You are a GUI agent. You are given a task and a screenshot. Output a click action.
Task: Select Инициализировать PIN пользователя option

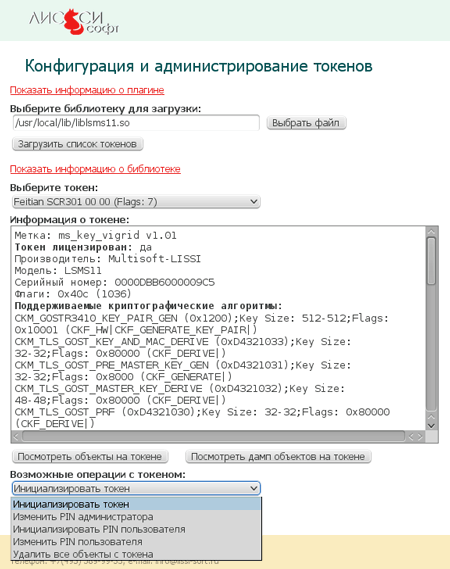(136, 529)
